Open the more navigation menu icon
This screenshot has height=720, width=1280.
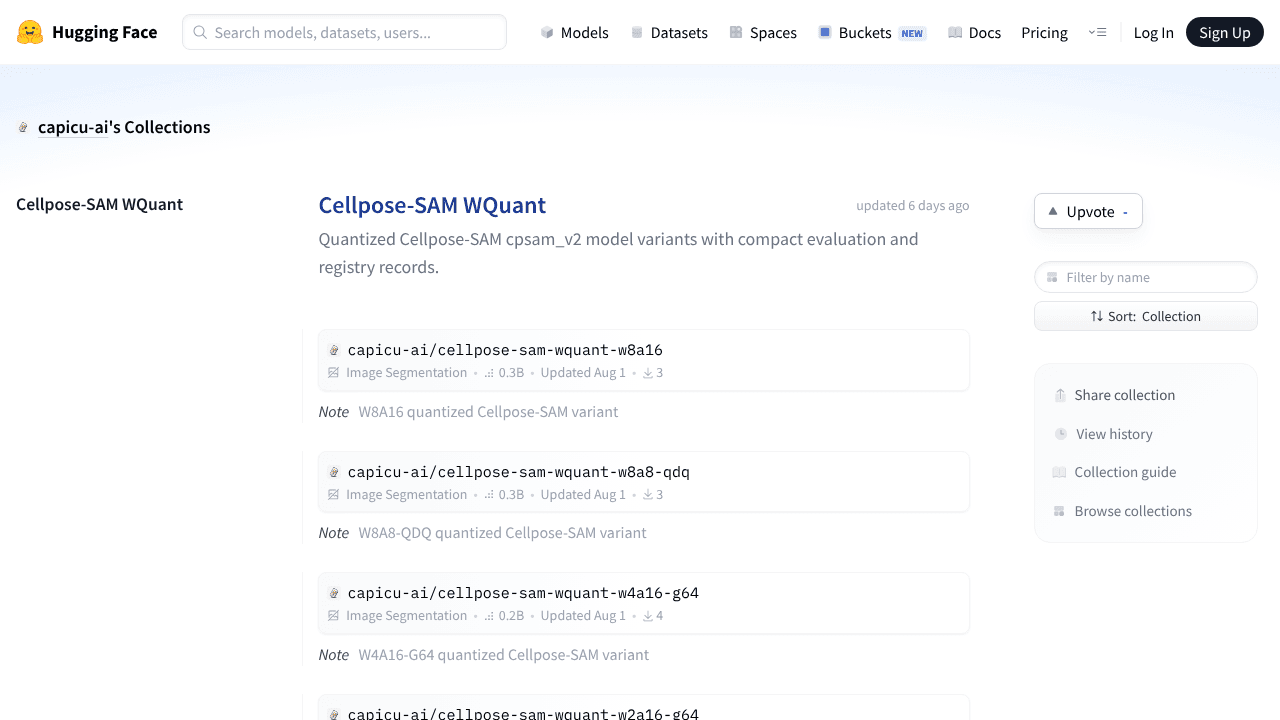(x=1097, y=32)
